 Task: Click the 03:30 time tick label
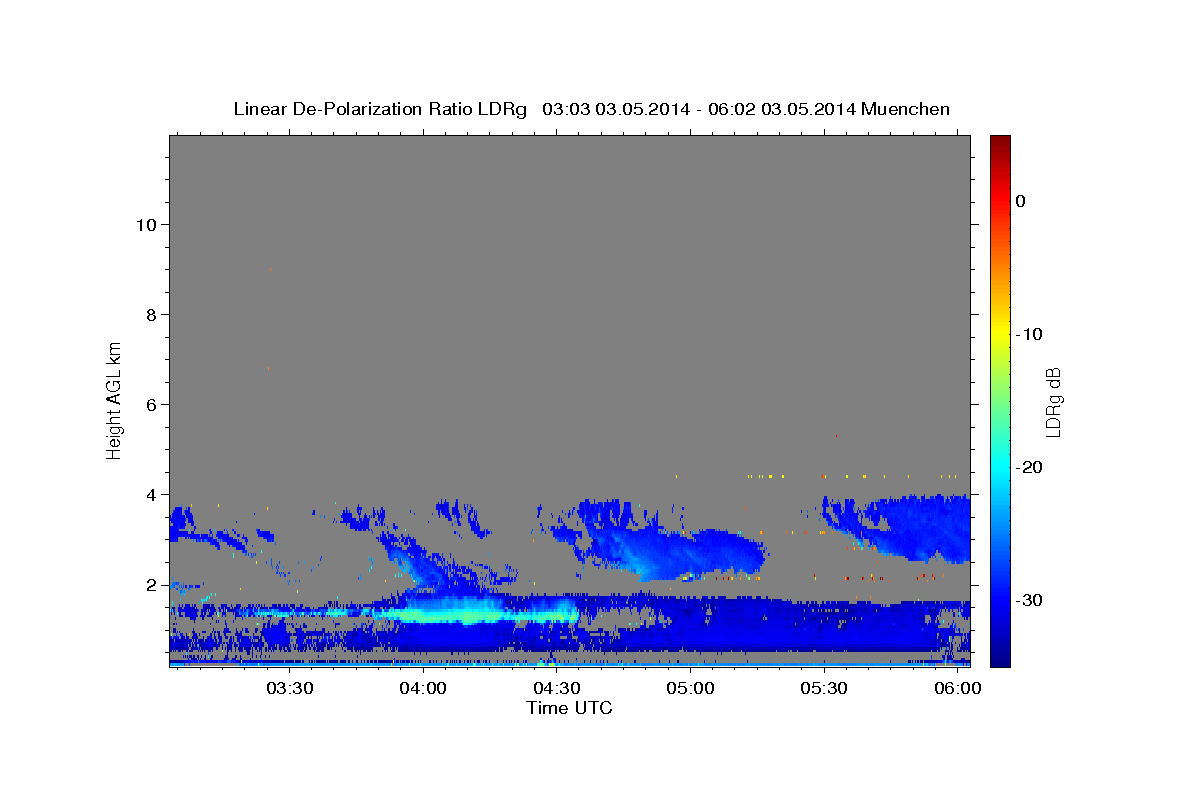click(x=290, y=689)
